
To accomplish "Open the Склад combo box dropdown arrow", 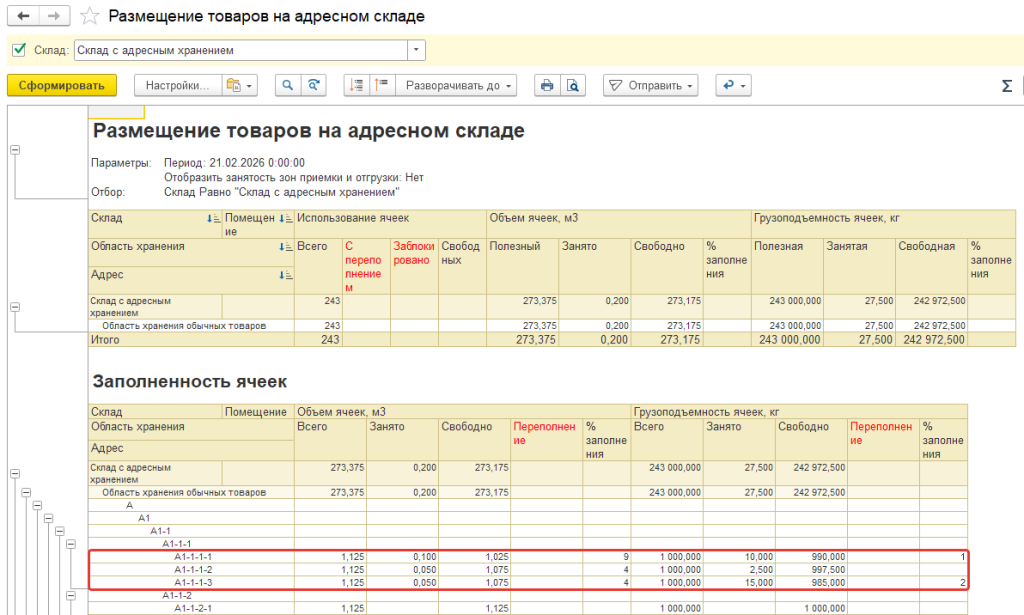I will click(x=416, y=50).
